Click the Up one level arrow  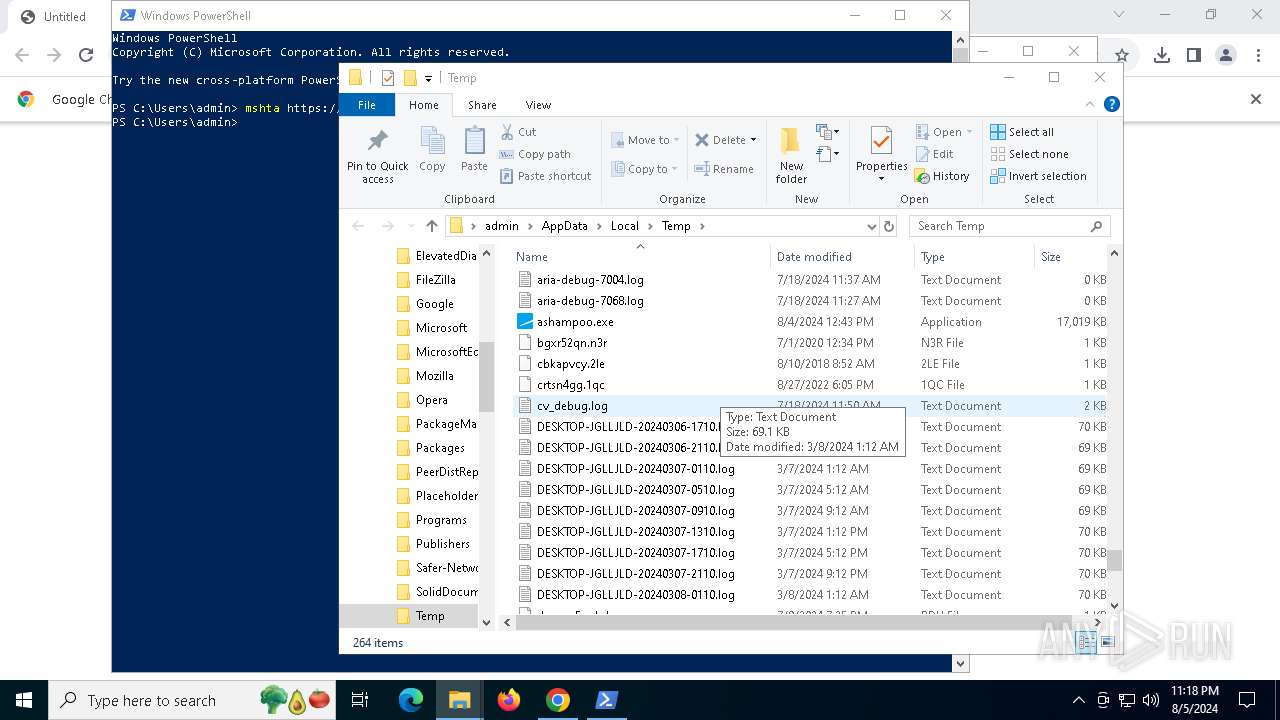[x=432, y=226]
